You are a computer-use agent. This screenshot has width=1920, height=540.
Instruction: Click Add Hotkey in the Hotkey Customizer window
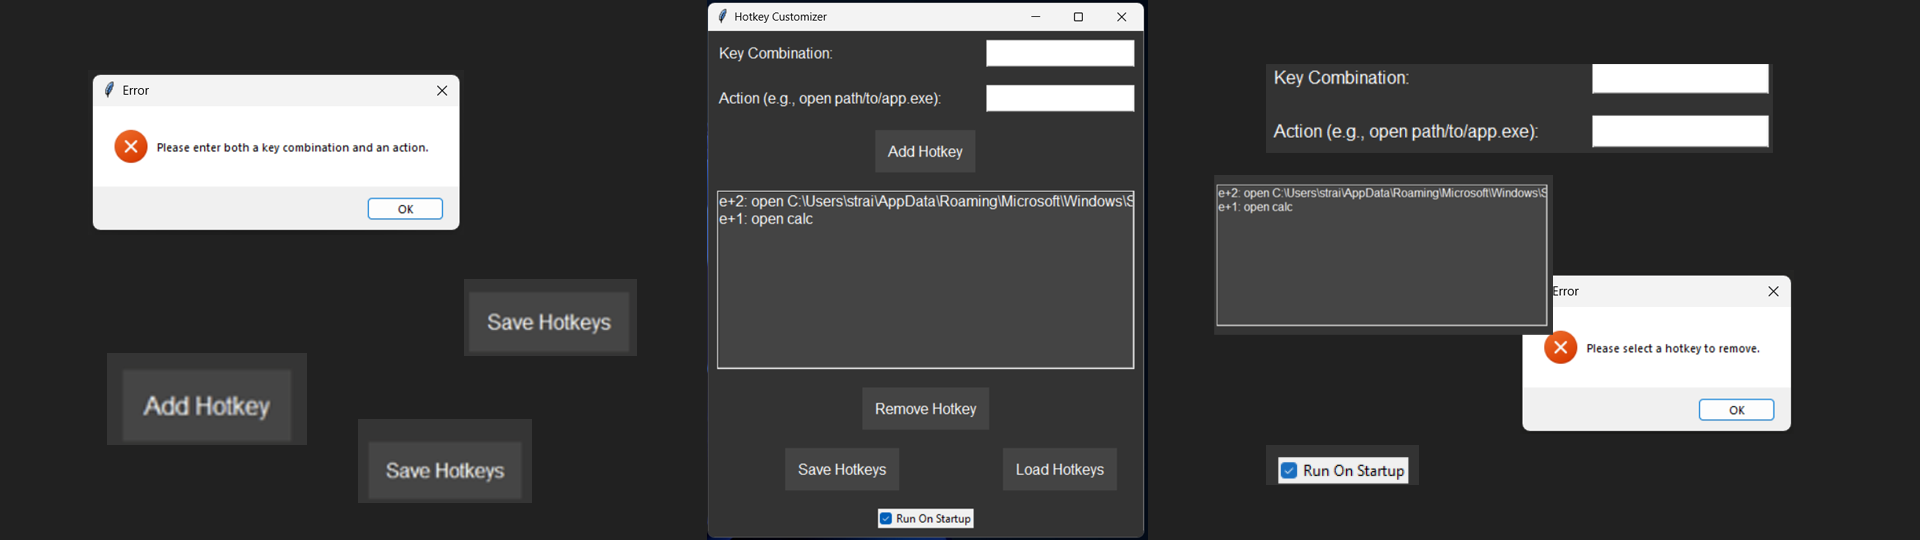click(925, 151)
